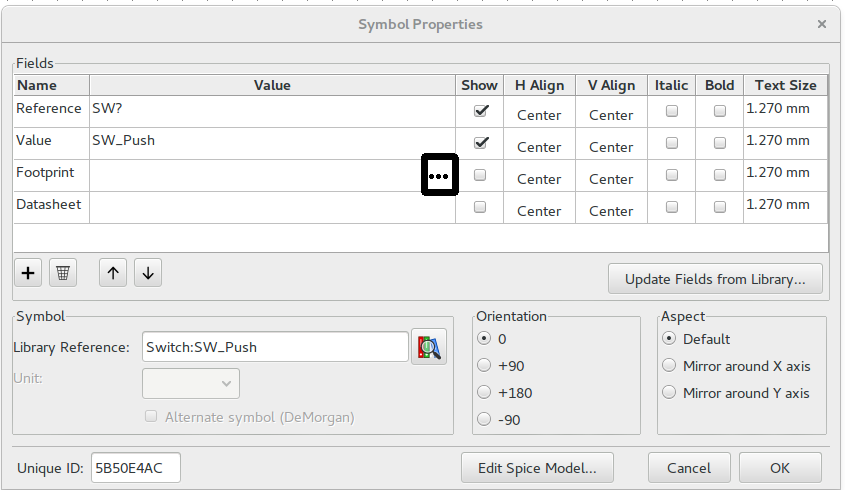Move selected field down with arrow icon

click(x=148, y=273)
